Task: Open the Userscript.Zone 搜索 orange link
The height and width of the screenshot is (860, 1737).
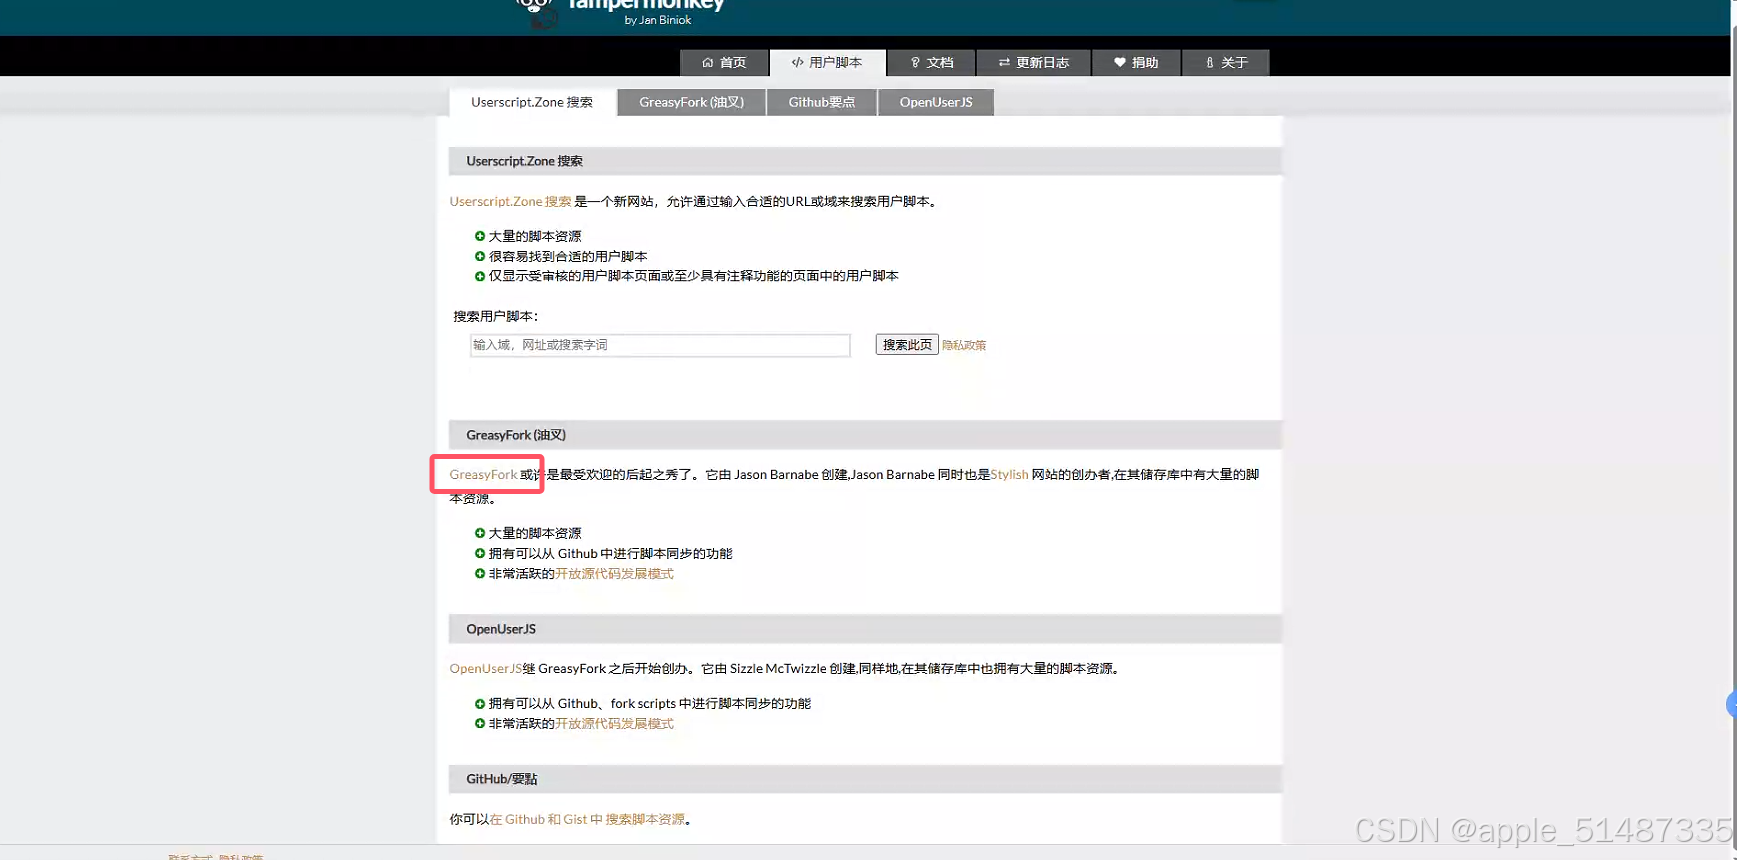Action: click(x=510, y=201)
